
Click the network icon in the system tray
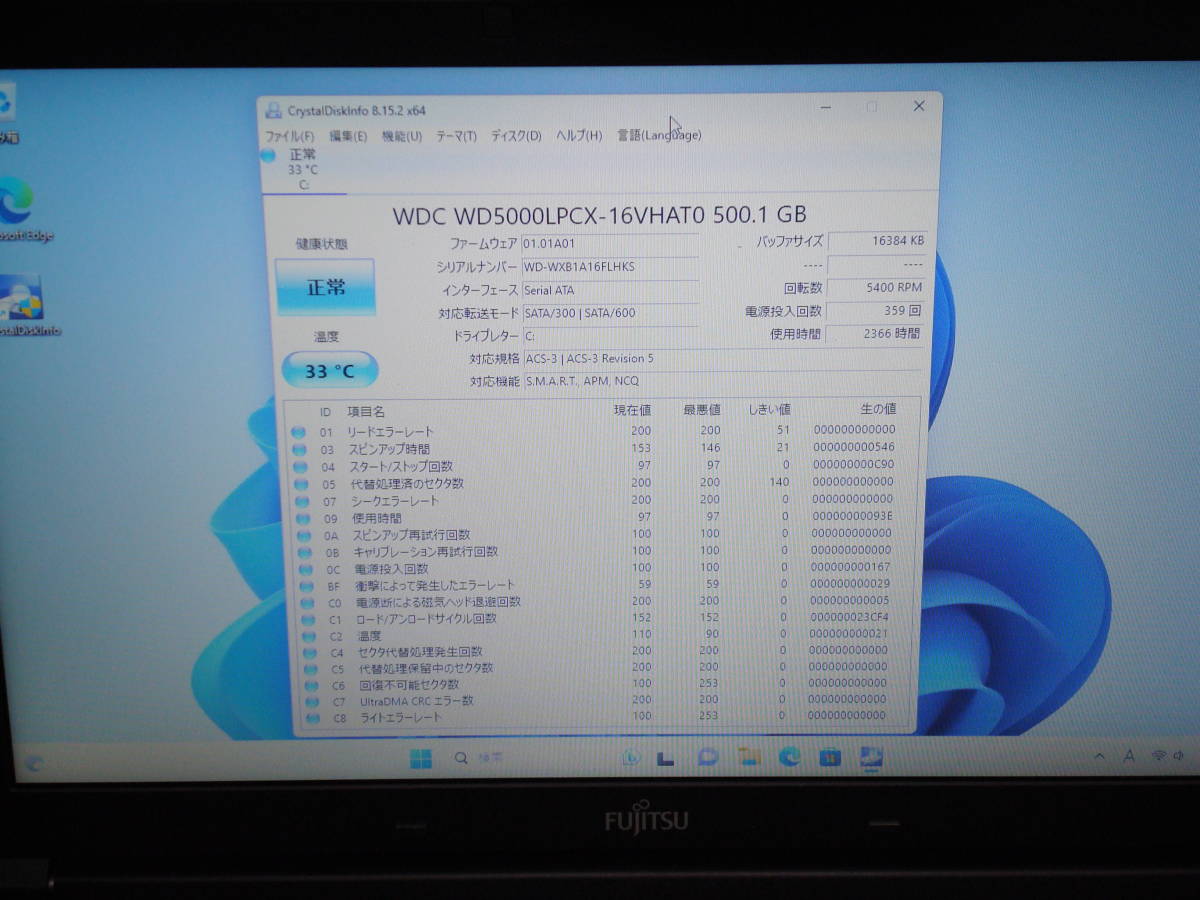click(x=1159, y=755)
